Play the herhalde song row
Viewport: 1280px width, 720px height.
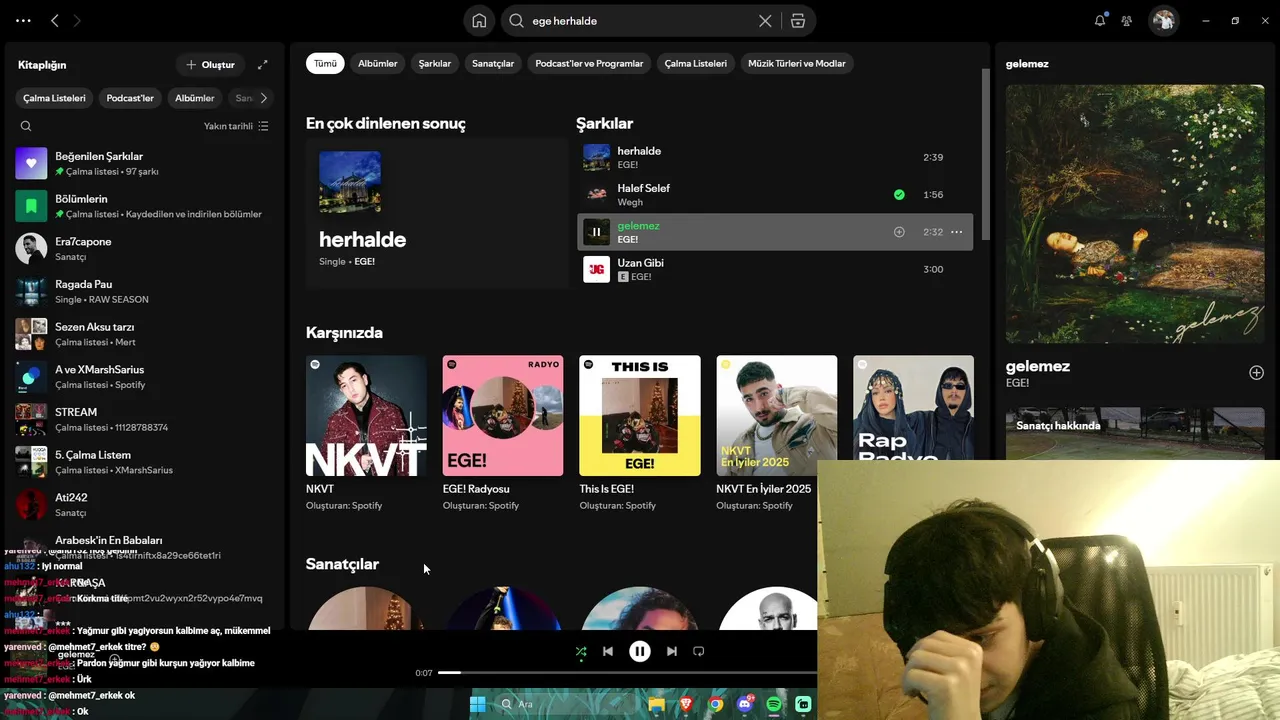pyautogui.click(x=775, y=157)
